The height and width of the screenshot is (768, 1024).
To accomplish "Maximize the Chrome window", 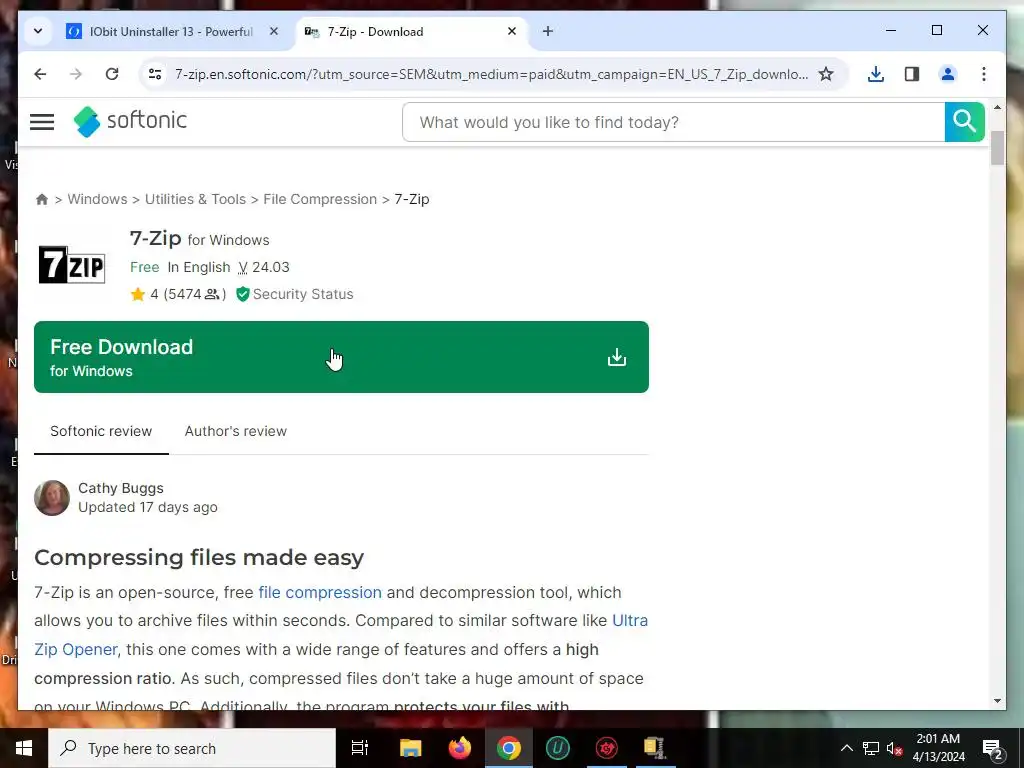I will click(936, 31).
